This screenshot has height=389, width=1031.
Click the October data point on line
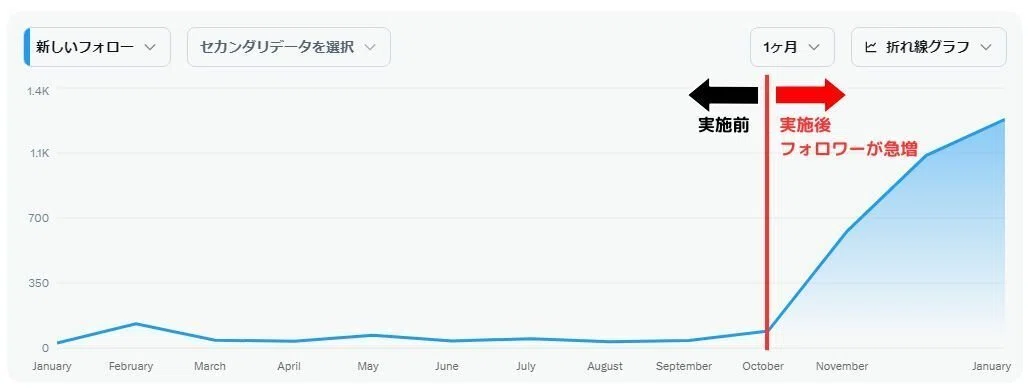[767, 331]
